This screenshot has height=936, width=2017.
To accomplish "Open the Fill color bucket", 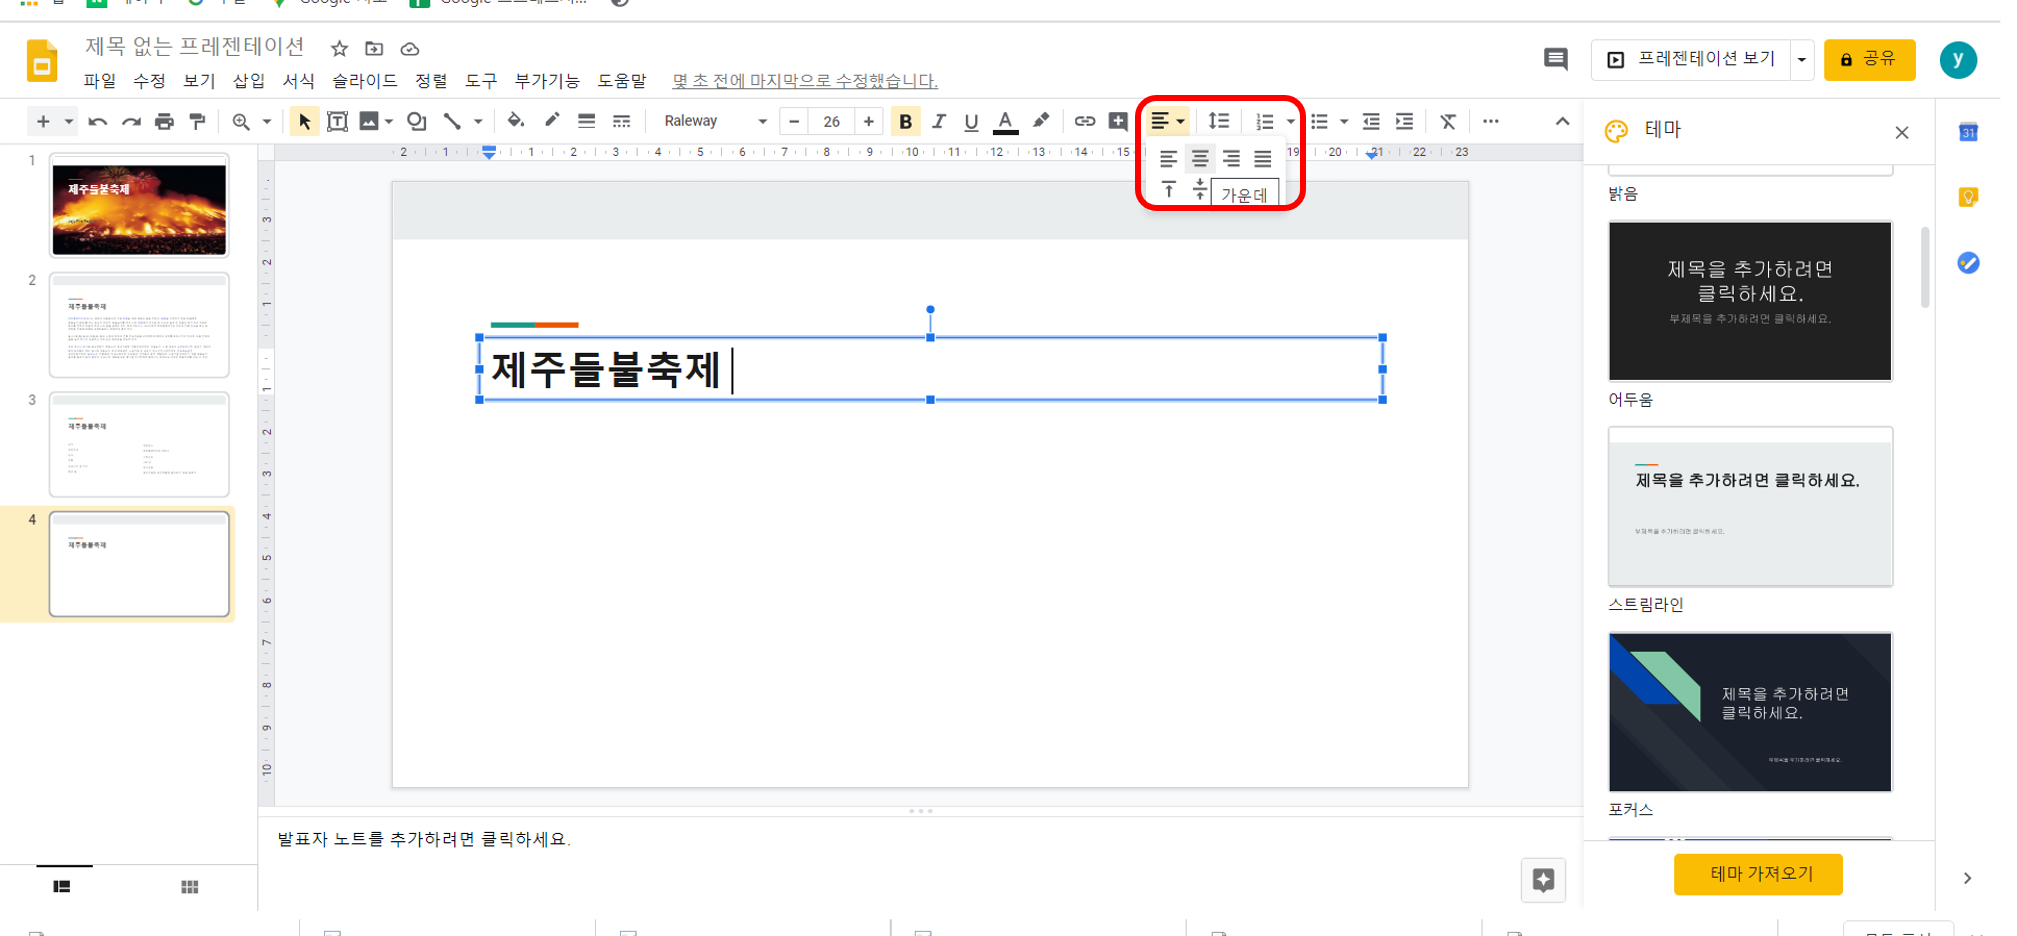I will pyautogui.click(x=515, y=121).
